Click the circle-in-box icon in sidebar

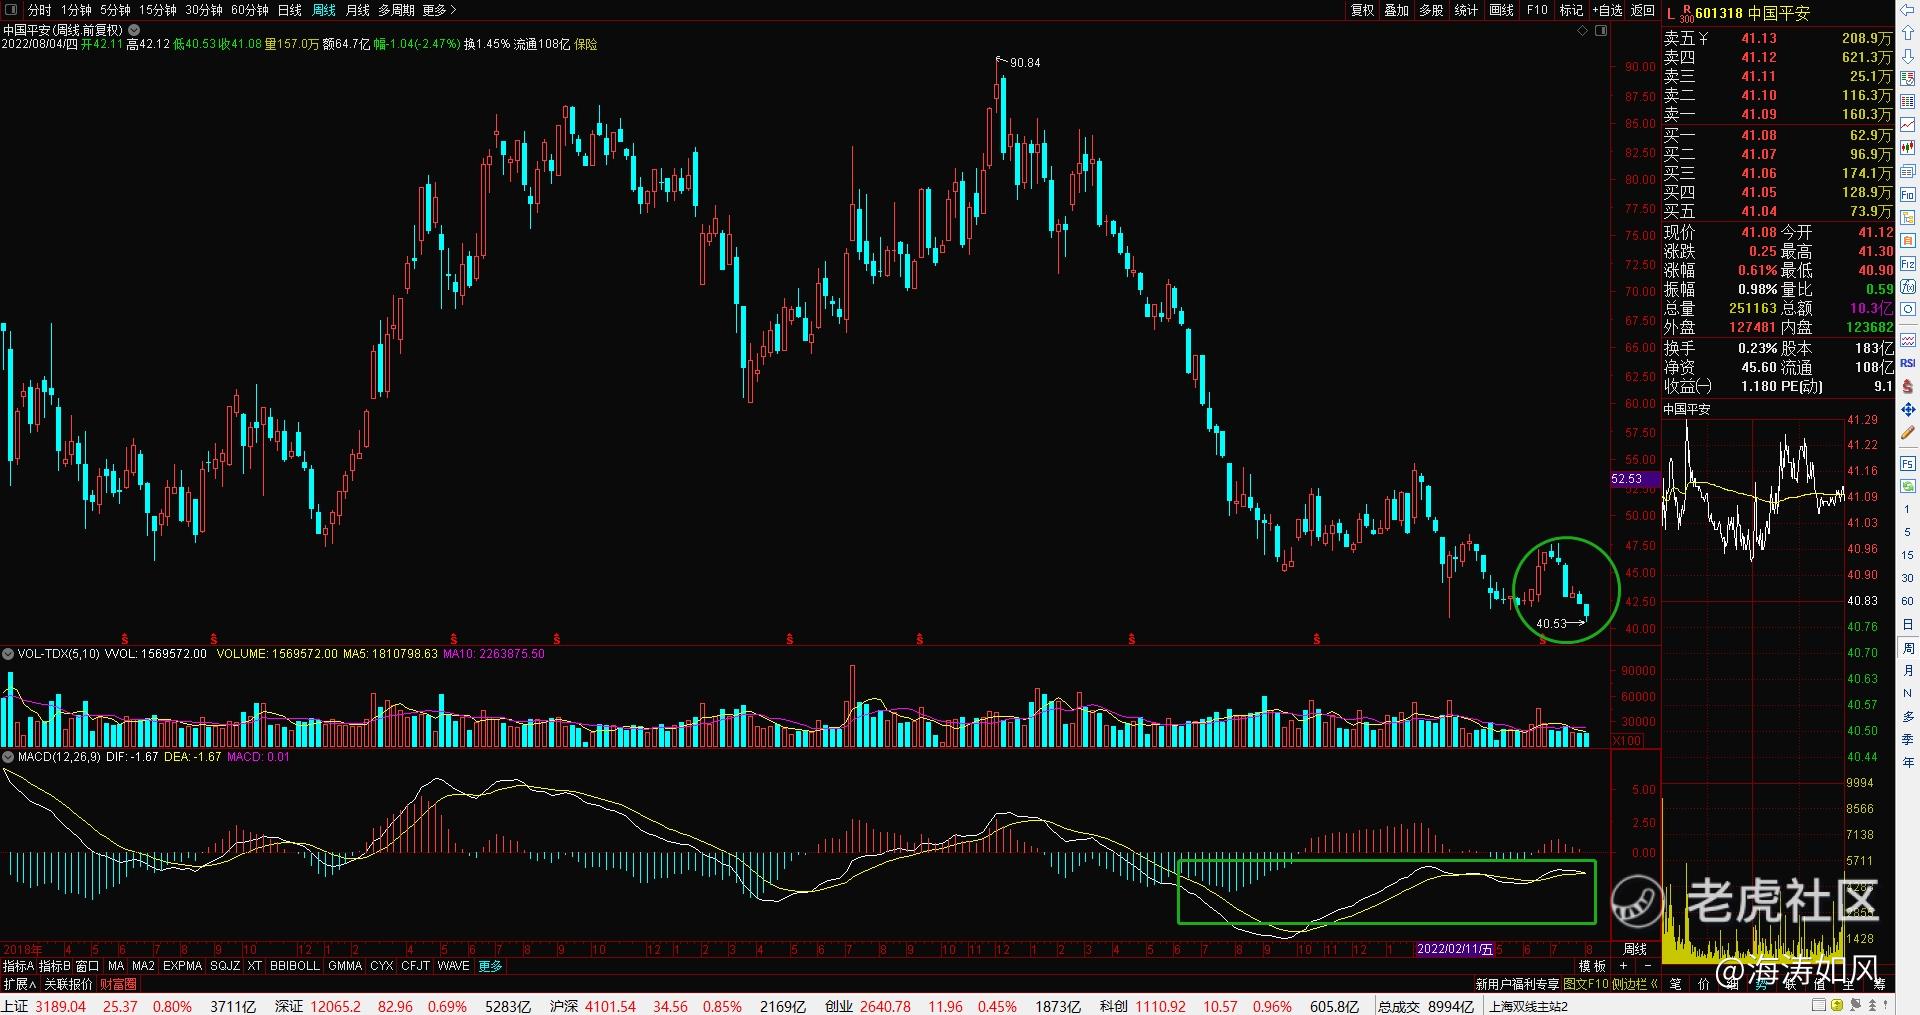[1907, 309]
